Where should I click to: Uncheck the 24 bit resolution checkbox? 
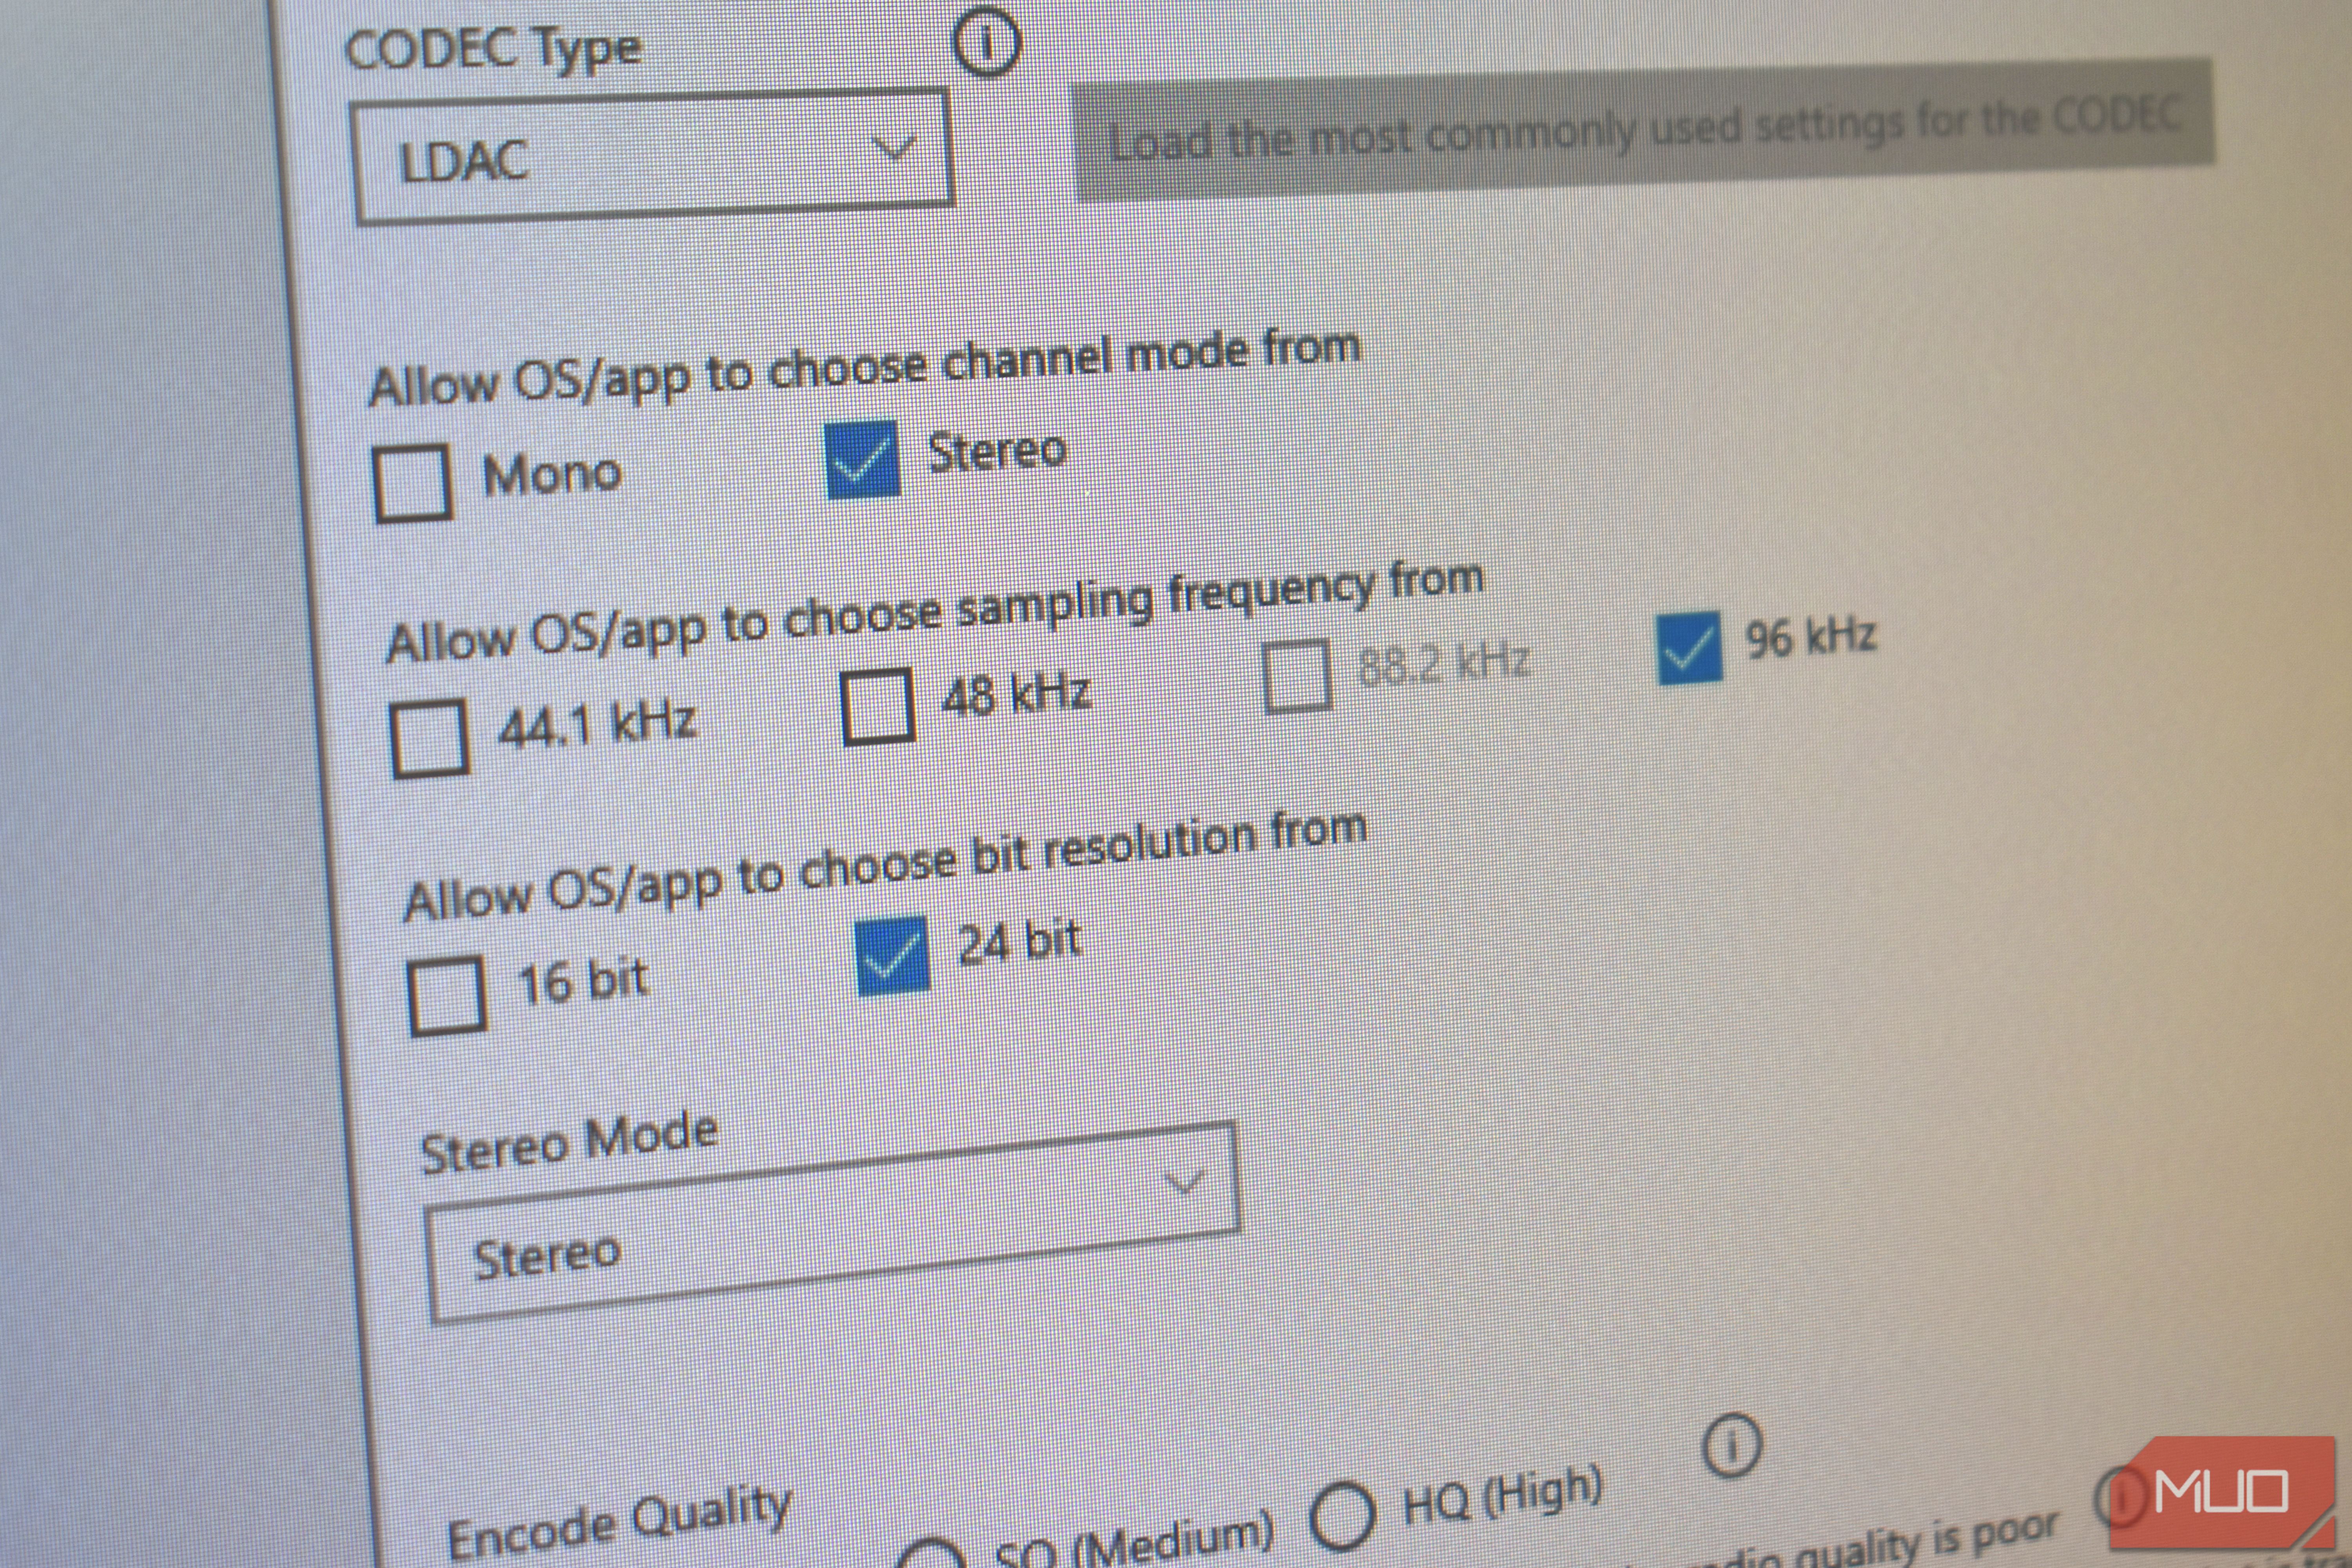point(892,956)
